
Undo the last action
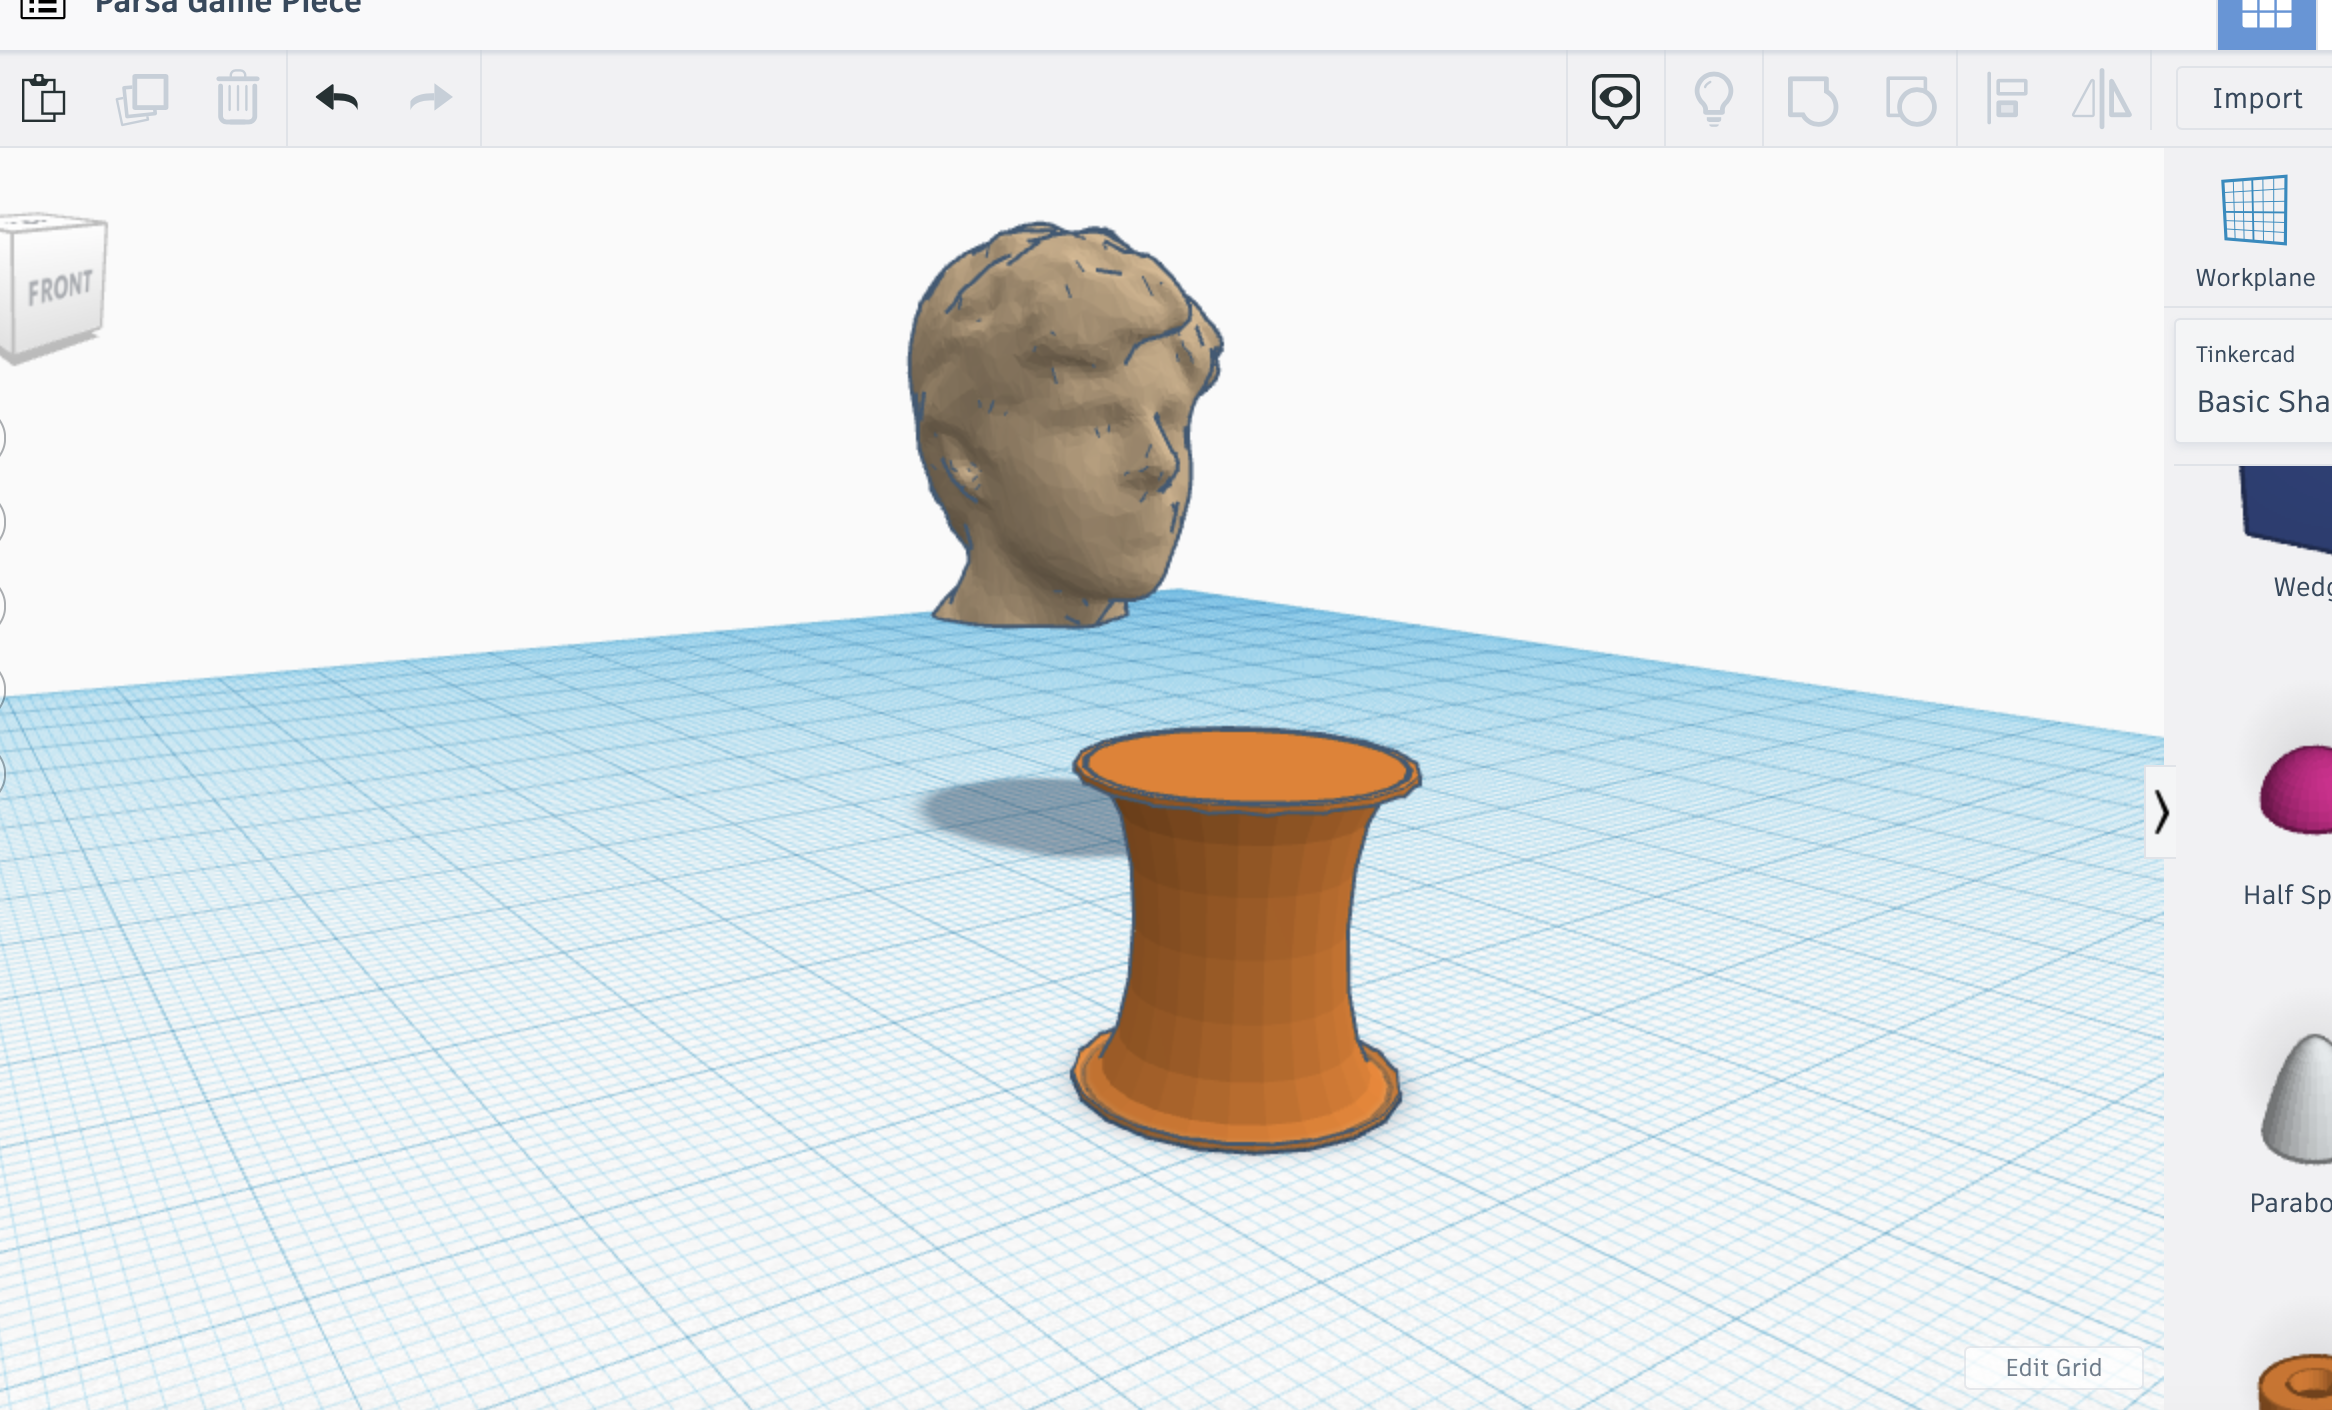[x=336, y=98]
